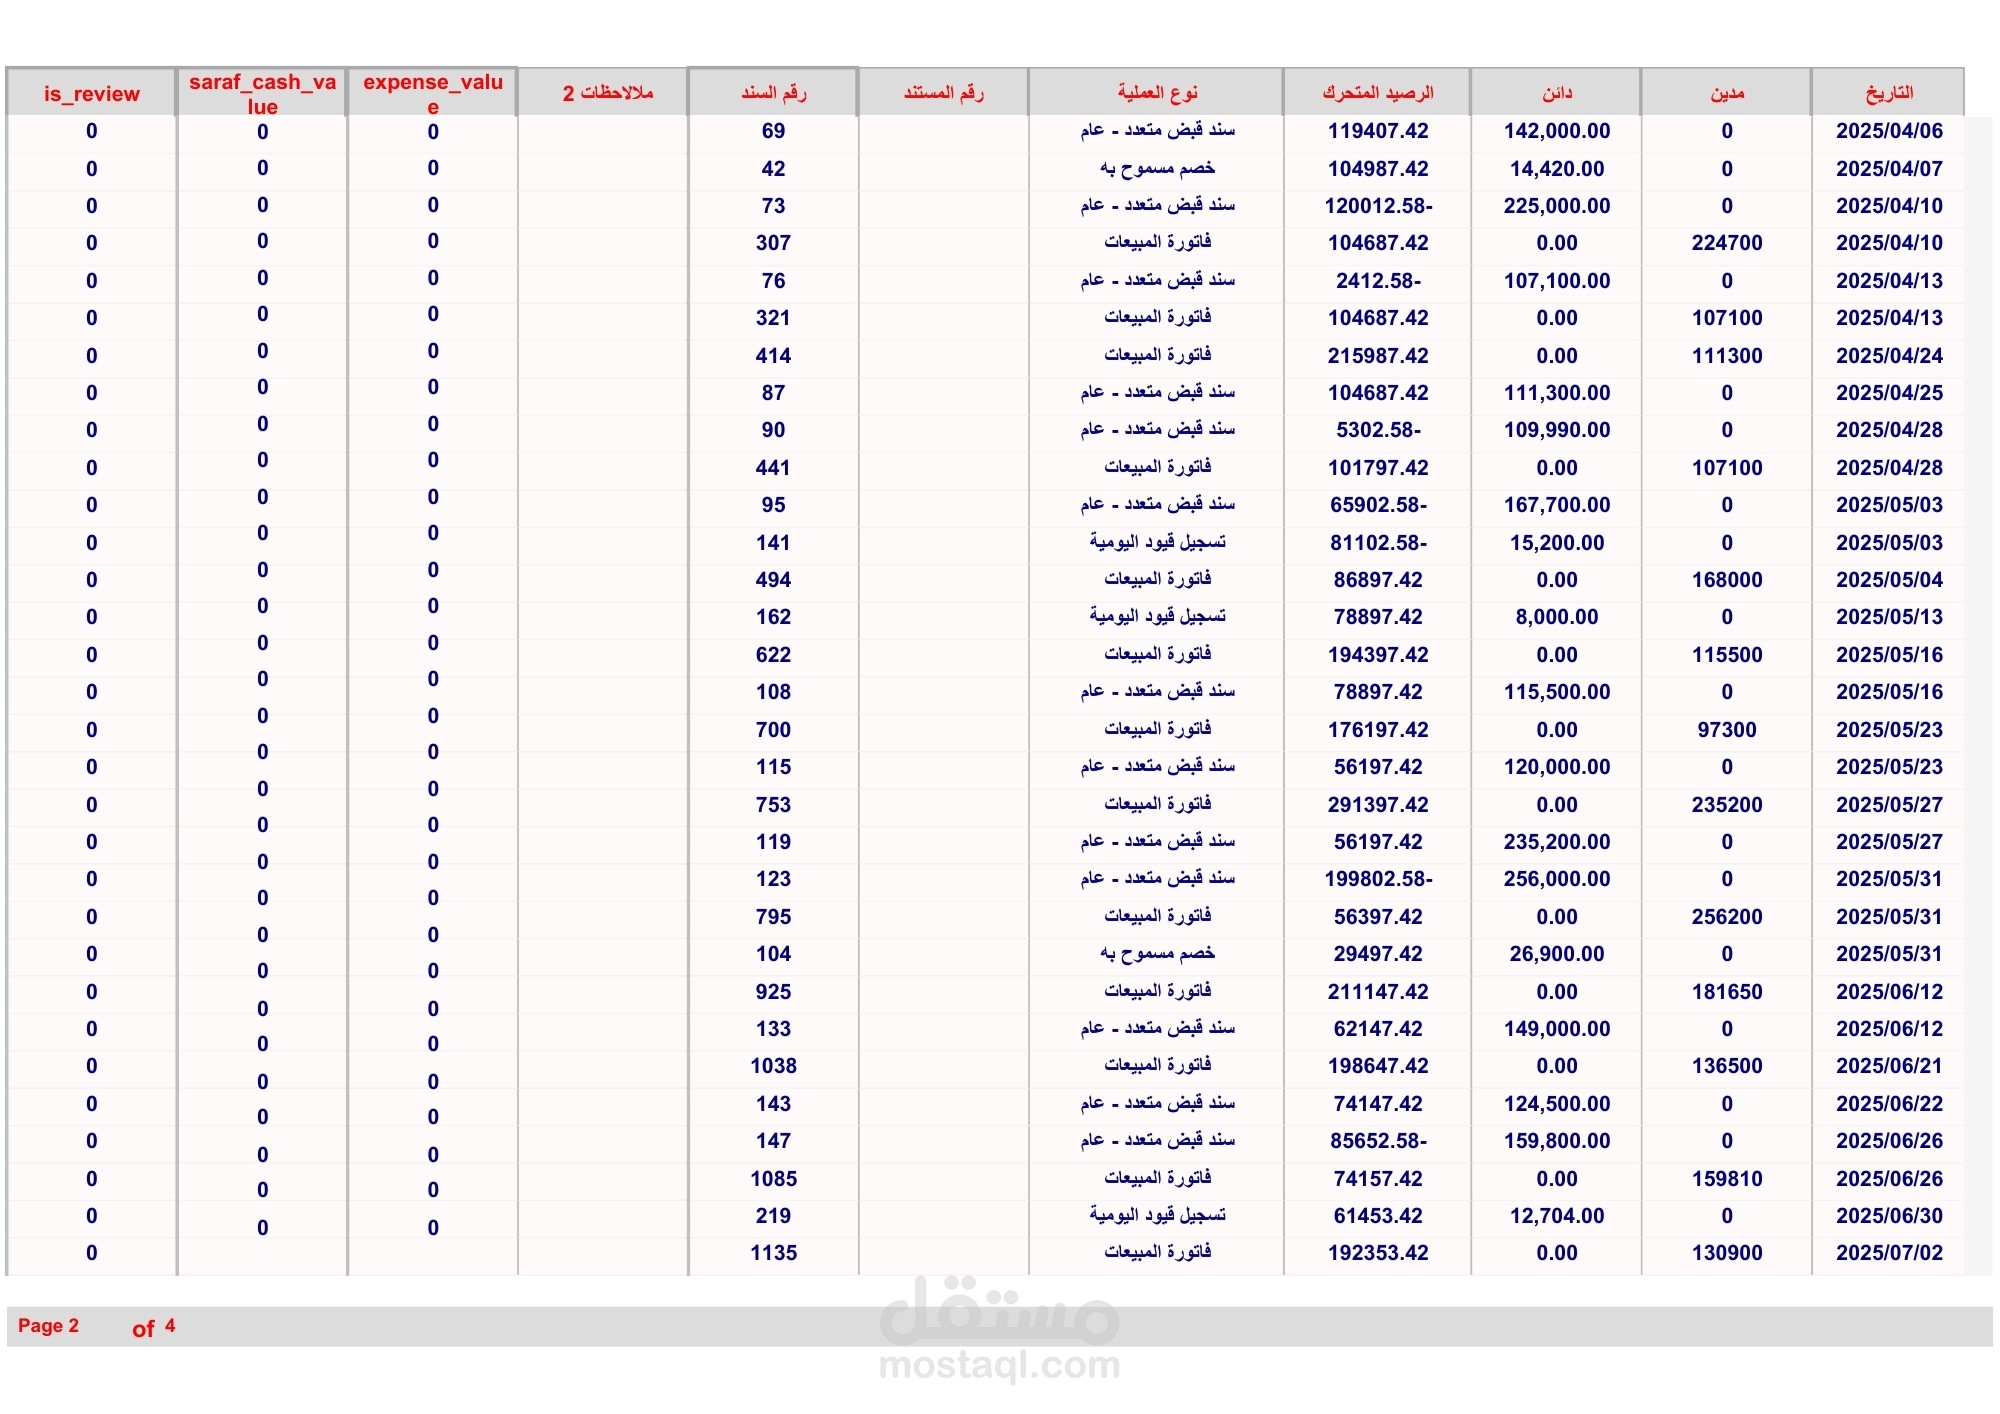Image resolution: width=2000 pixels, height=1414 pixels.
Task: Select the debit cell 224700
Action: 1726,243
